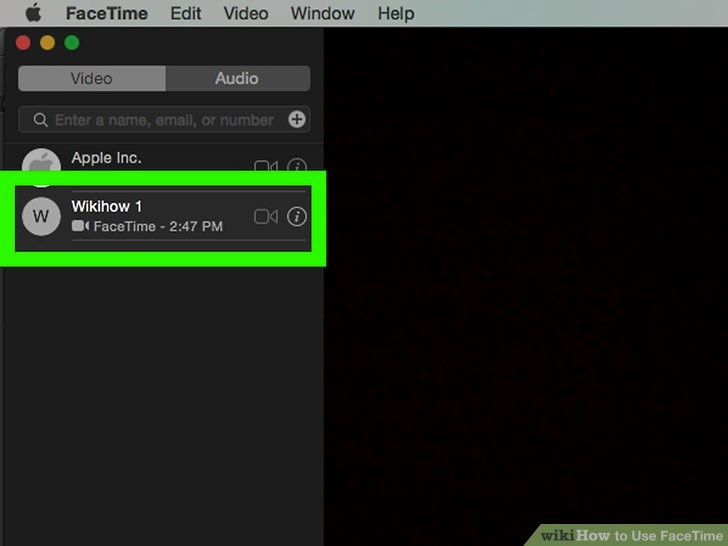The height and width of the screenshot is (546, 728).
Task: Show info for Apple Inc. entry
Action: point(297,165)
